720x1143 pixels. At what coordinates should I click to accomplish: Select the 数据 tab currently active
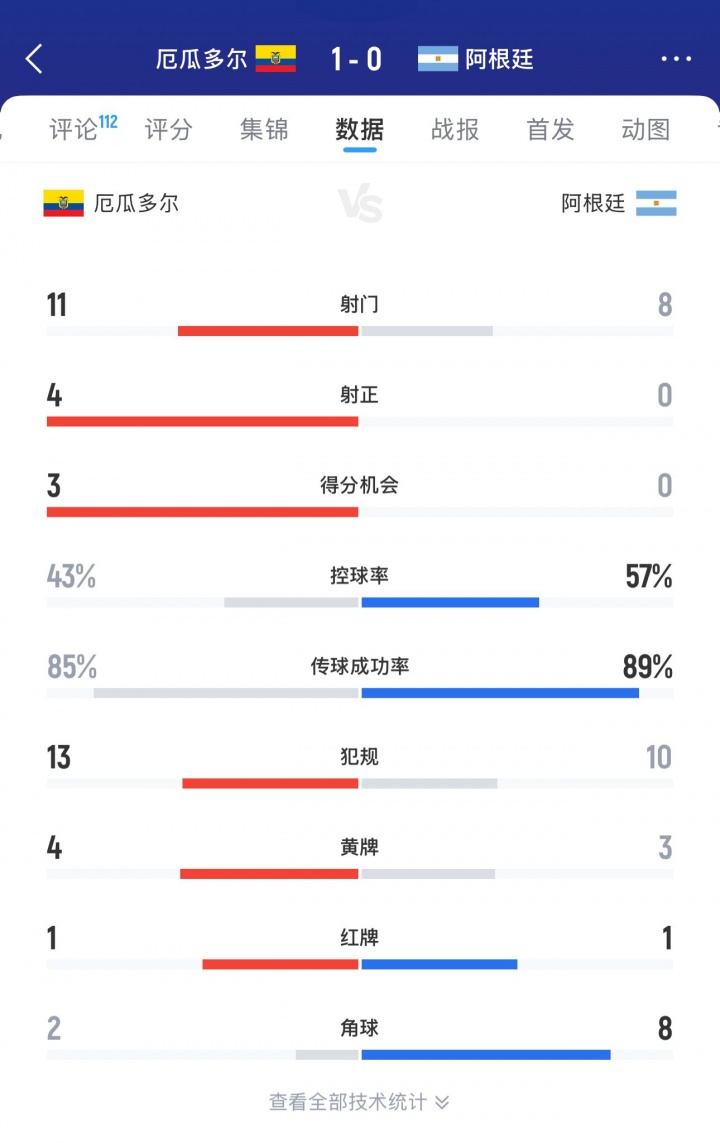pyautogui.click(x=358, y=129)
